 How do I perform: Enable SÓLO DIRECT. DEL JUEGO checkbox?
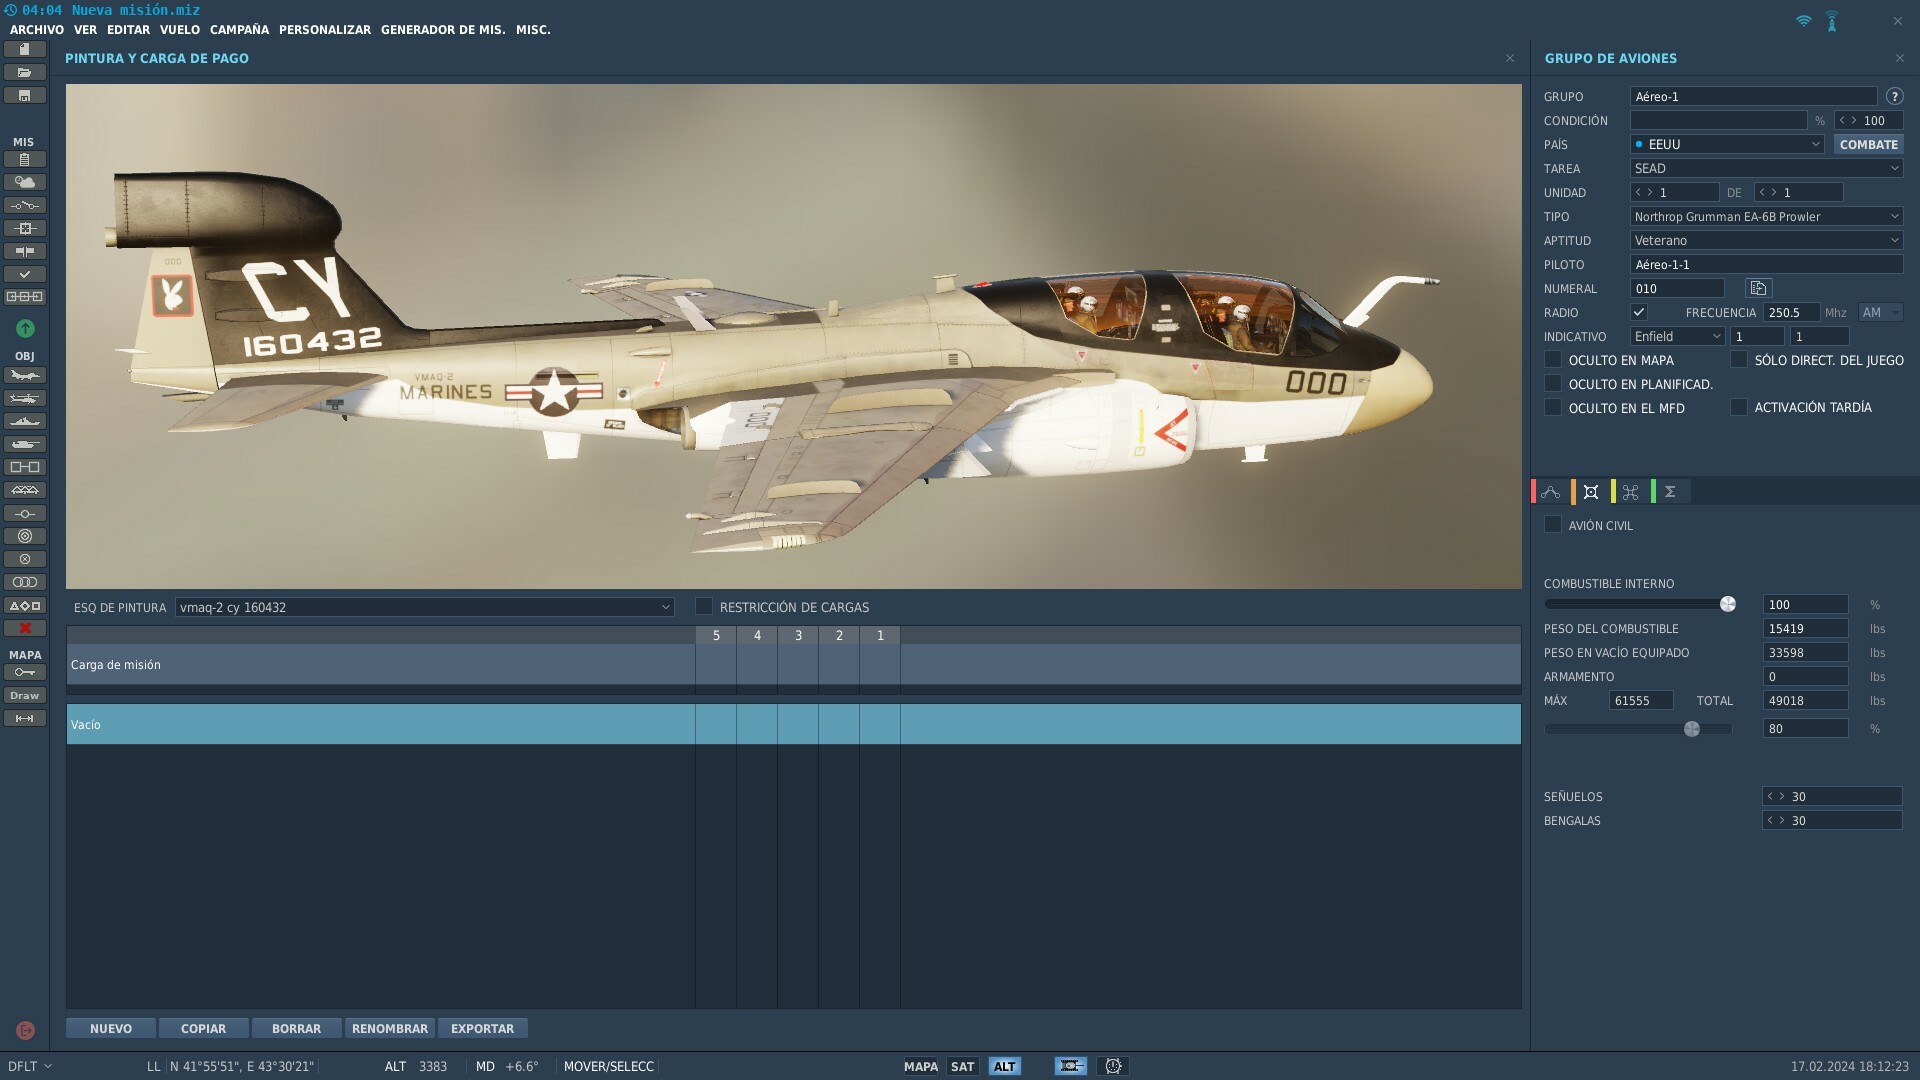click(1739, 360)
